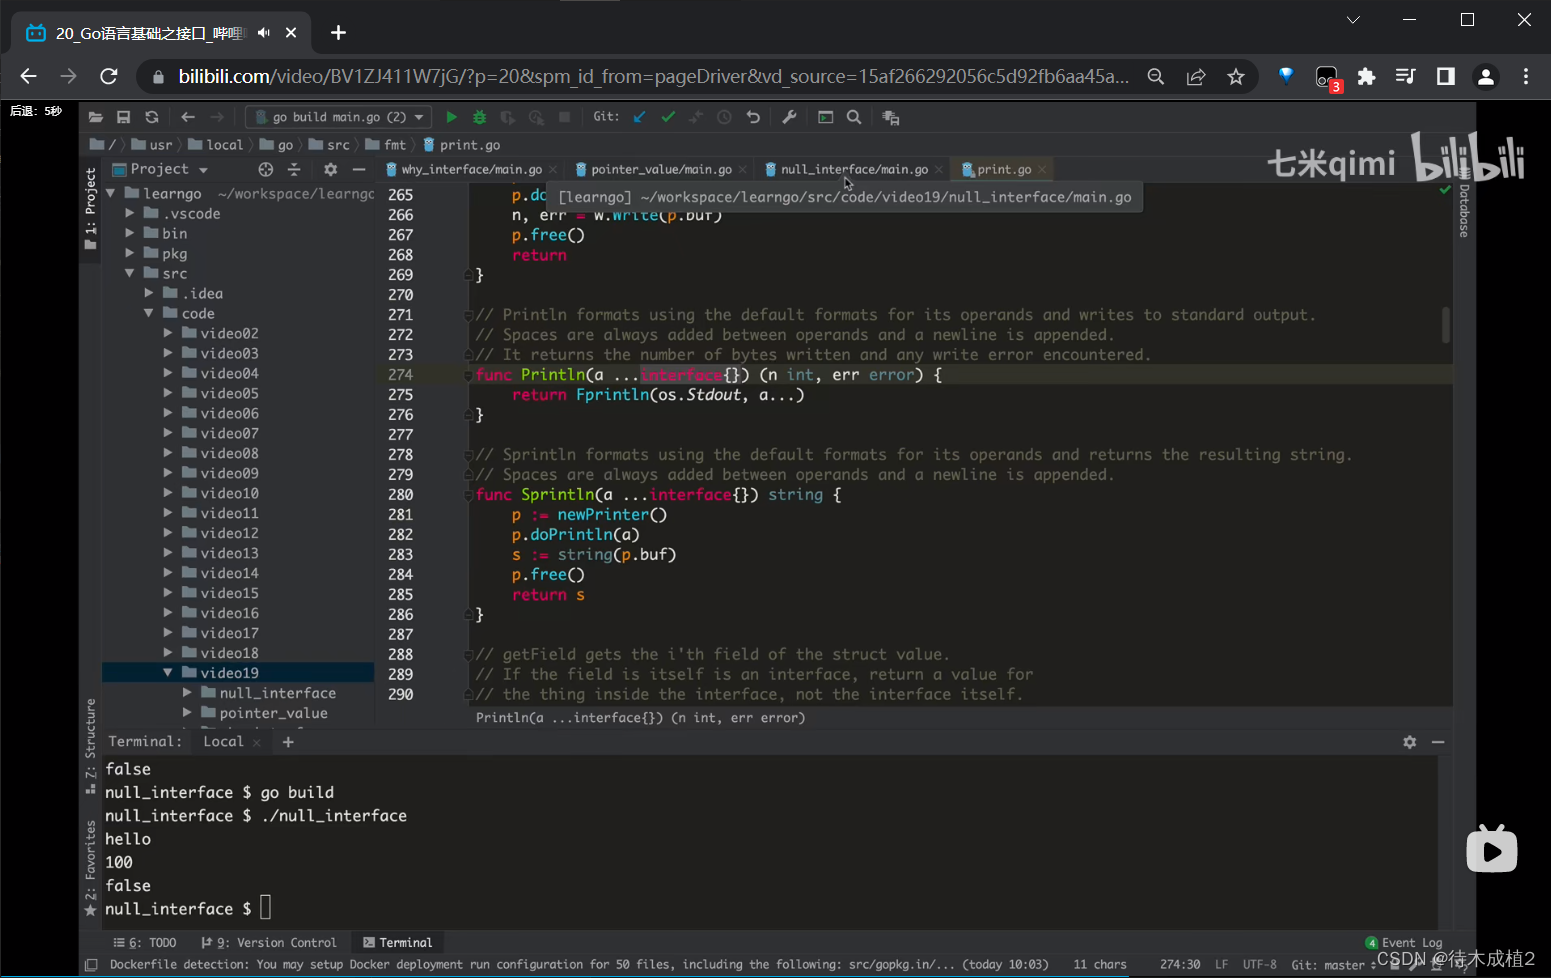The image size is (1551, 978).
Task: Open browser side panel icon
Action: coord(1446,77)
